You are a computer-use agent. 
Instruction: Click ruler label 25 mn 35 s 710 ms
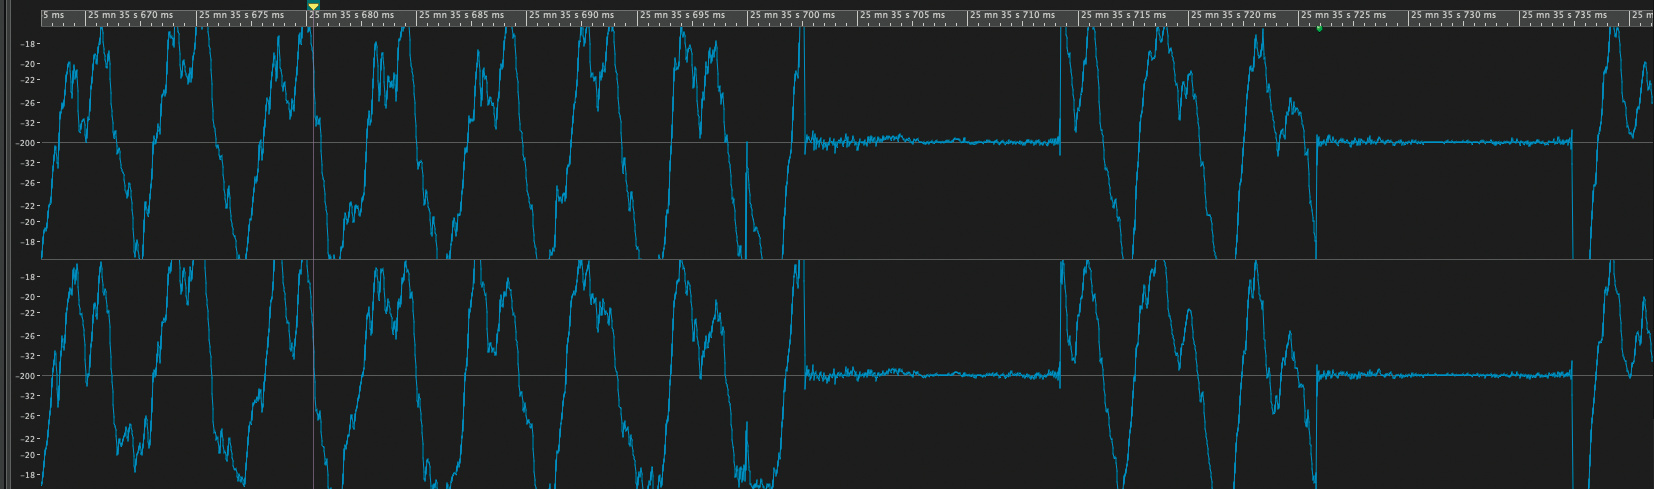point(1013,15)
